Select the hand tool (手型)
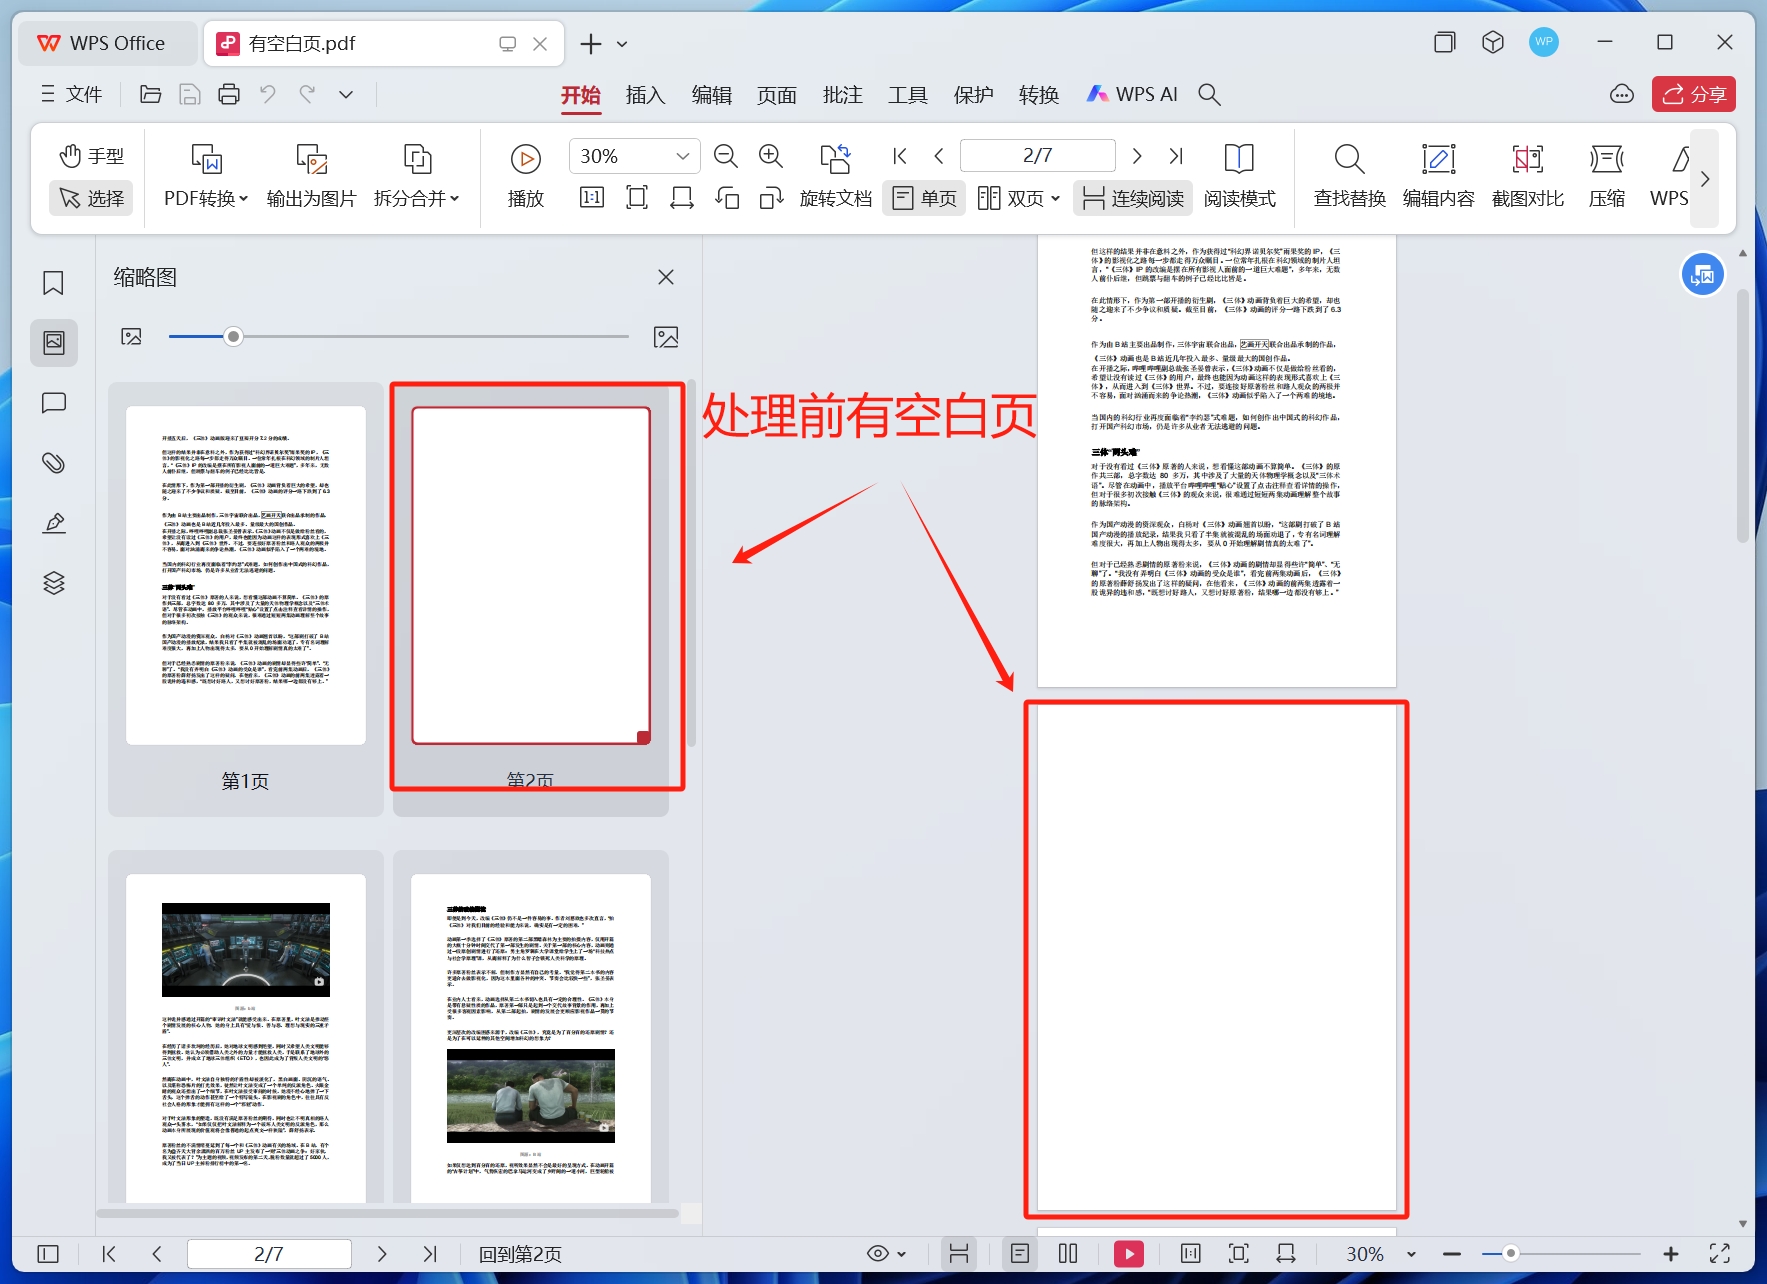The width and height of the screenshot is (1767, 1284). tap(90, 156)
